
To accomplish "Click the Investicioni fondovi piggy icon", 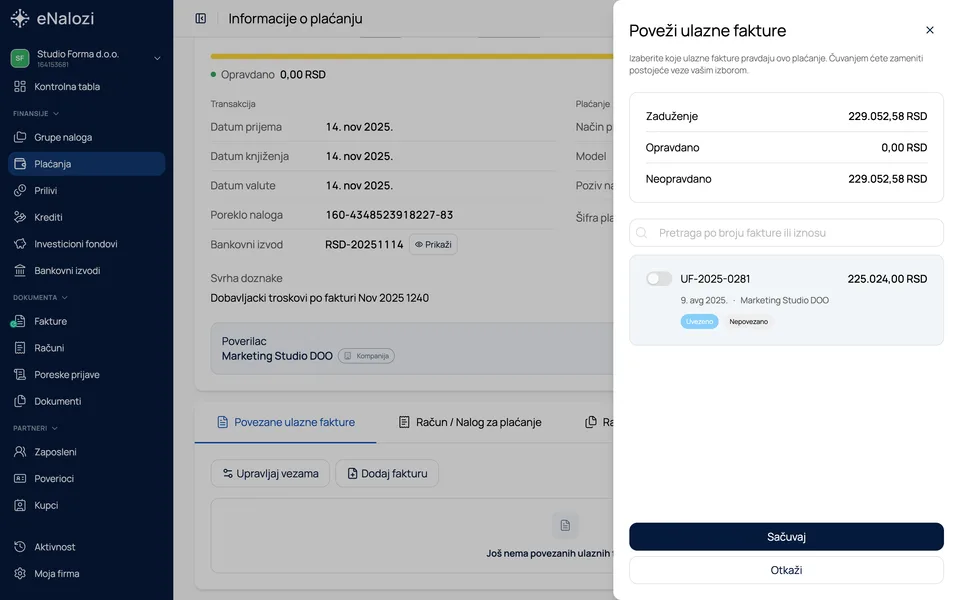I will (20, 244).
